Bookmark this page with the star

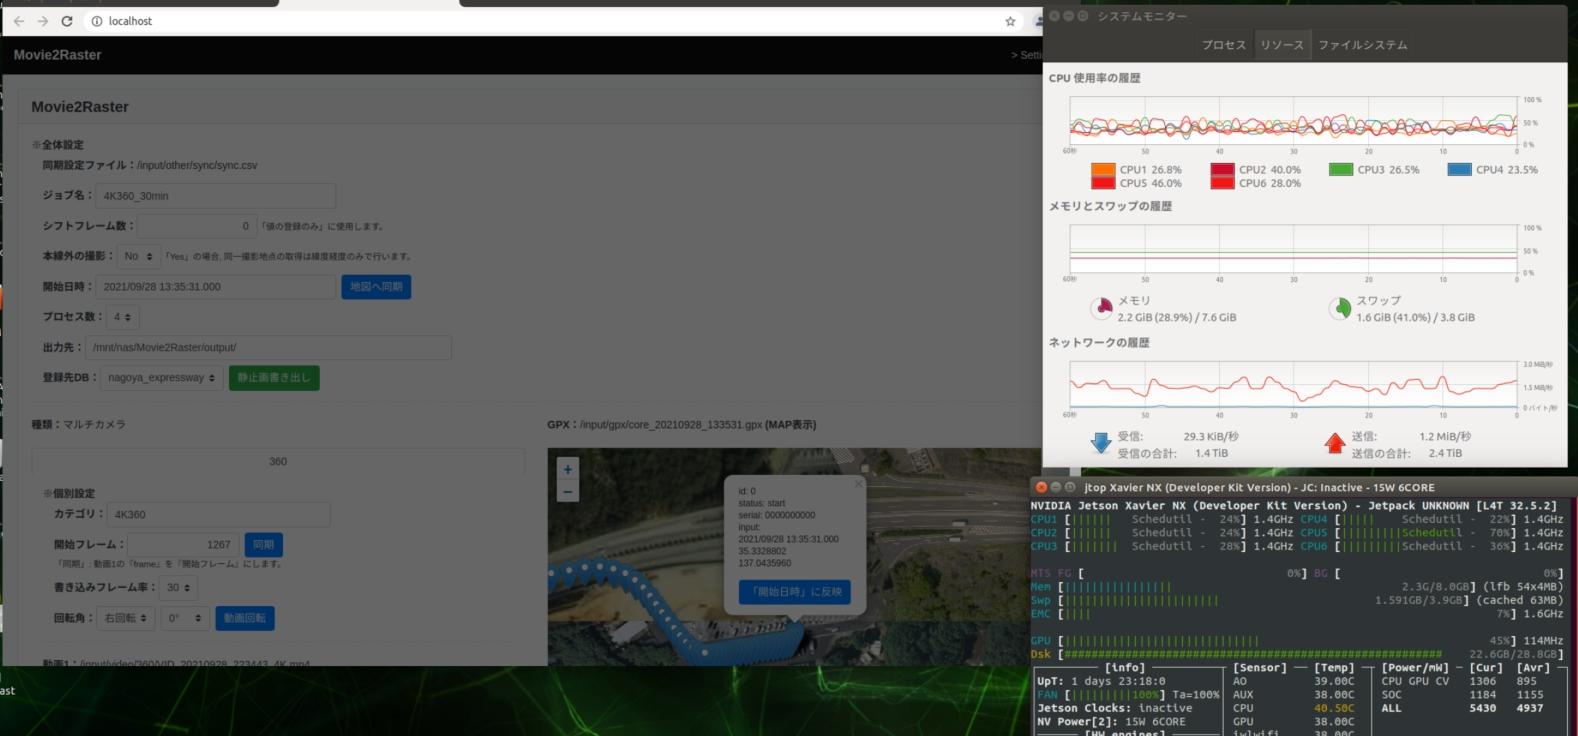pos(1010,21)
